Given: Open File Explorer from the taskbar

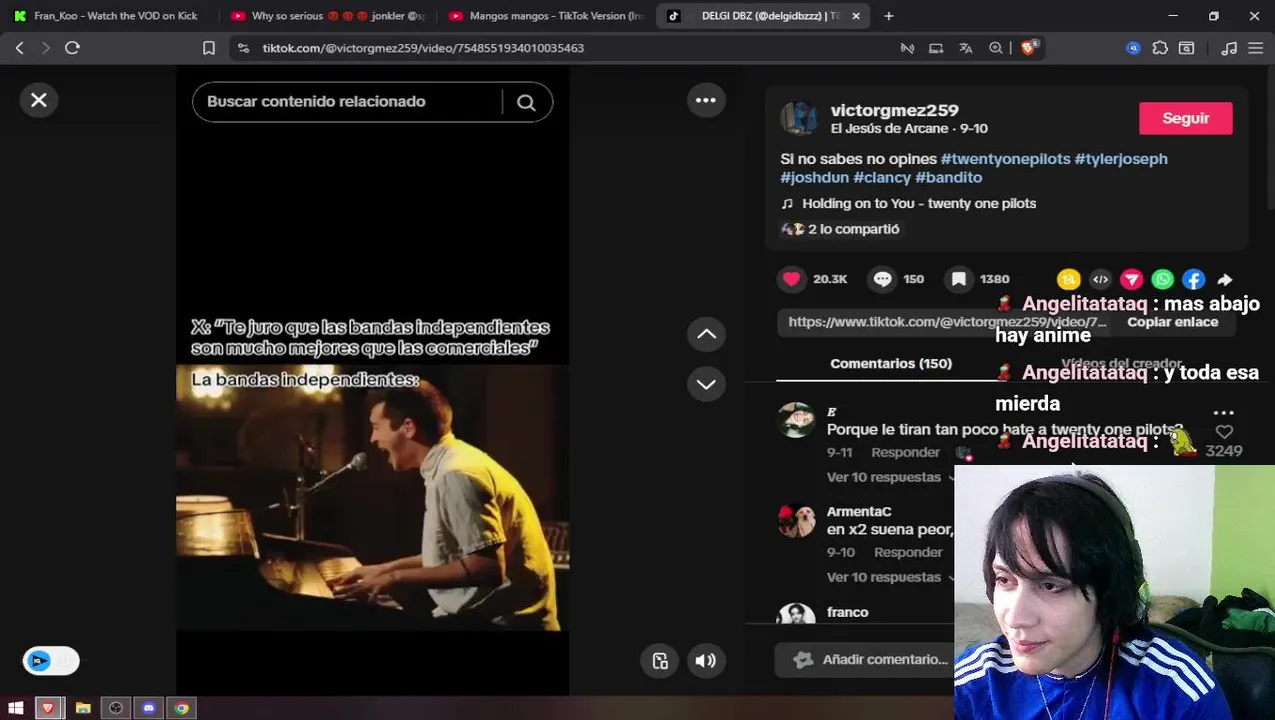Looking at the screenshot, I should pos(83,708).
